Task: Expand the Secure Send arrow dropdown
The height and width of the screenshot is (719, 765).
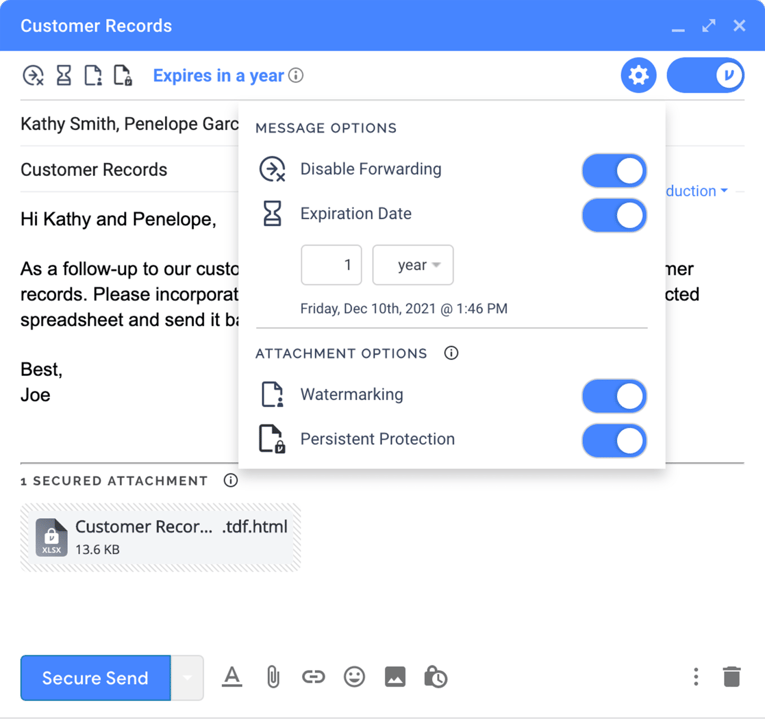Action: click(x=187, y=678)
